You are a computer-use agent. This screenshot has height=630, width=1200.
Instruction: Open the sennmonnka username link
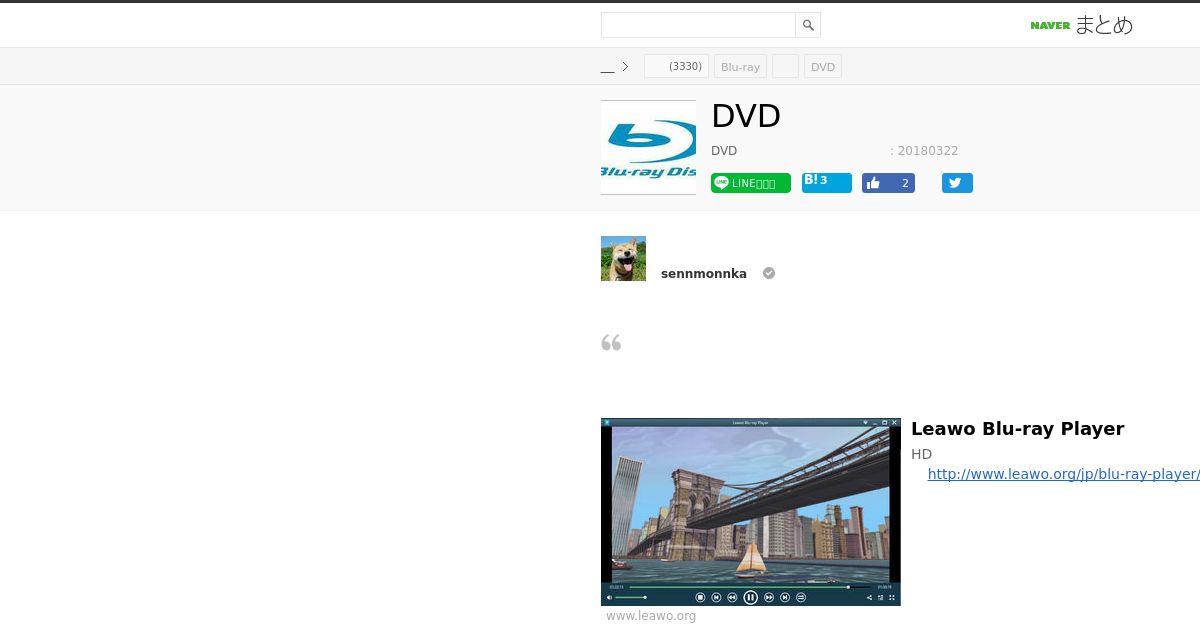[x=704, y=274]
